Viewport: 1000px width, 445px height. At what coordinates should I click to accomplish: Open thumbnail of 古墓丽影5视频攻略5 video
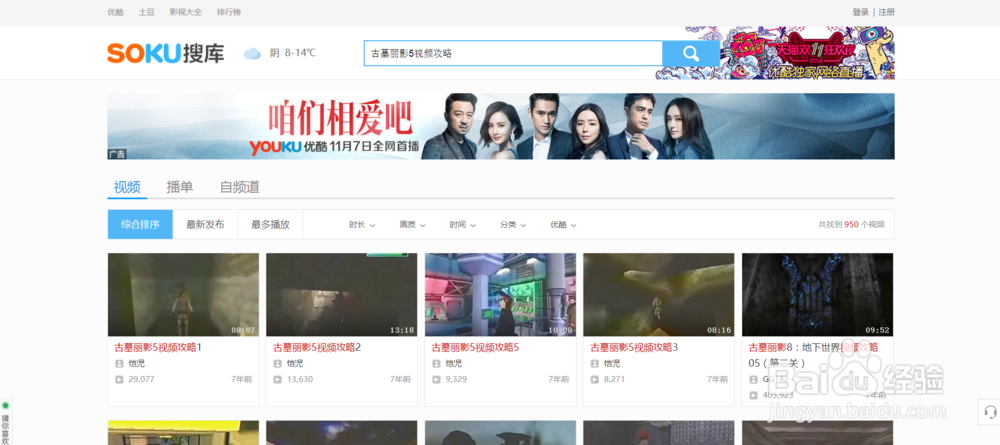coord(501,295)
